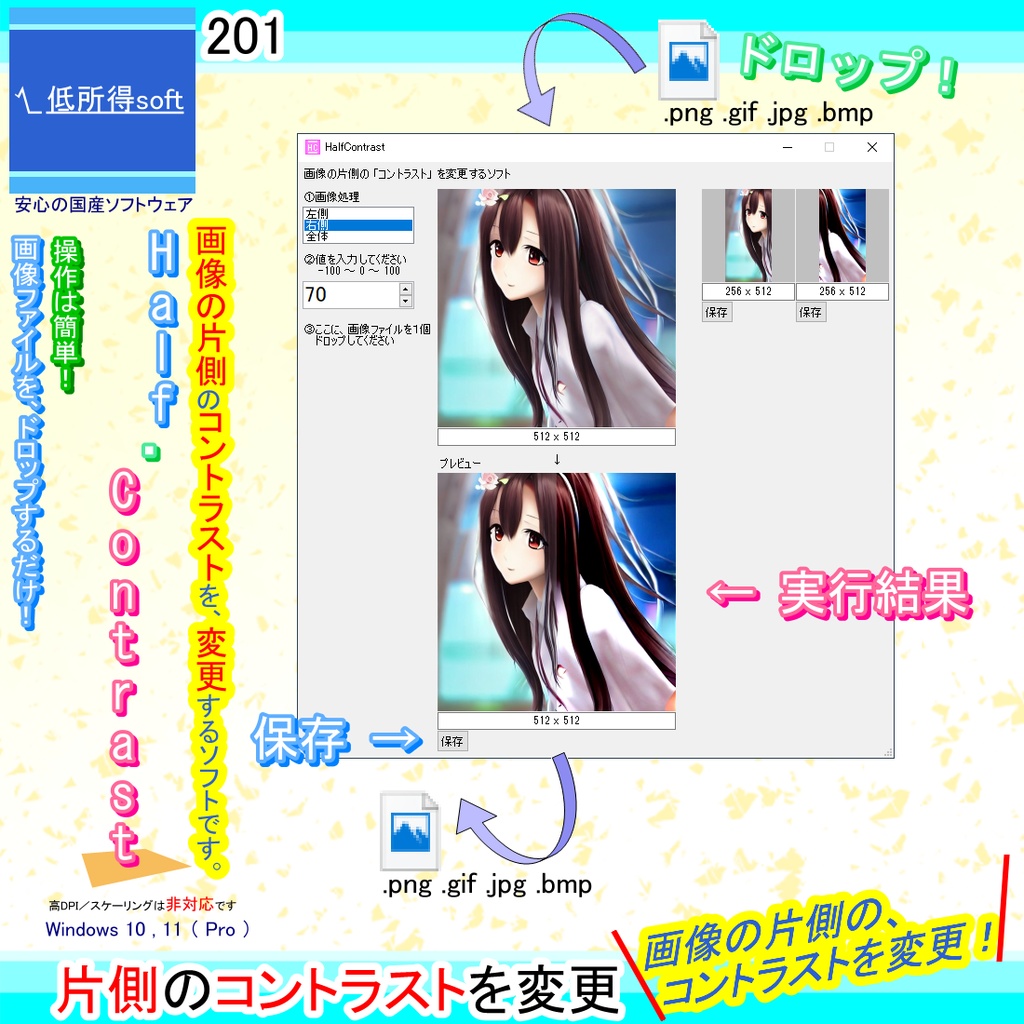Increase contrast value with up spinner arrow
The height and width of the screenshot is (1024, 1024).
(x=406, y=289)
